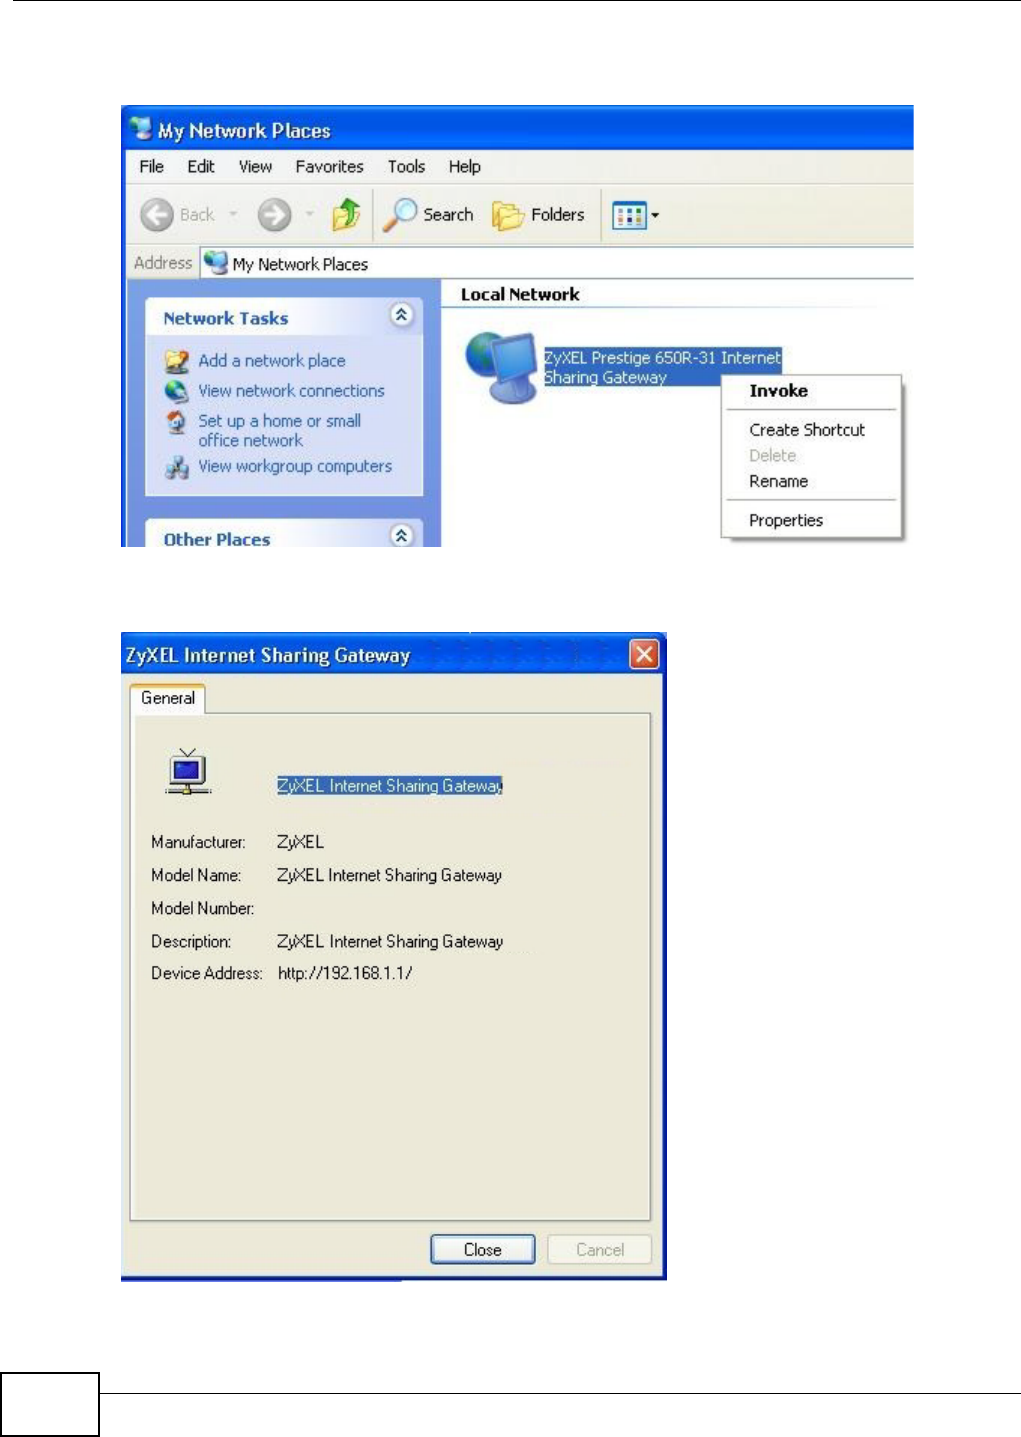Click the Close button in the dialog
Viewport: 1021px width, 1437px height.
[x=482, y=1250]
